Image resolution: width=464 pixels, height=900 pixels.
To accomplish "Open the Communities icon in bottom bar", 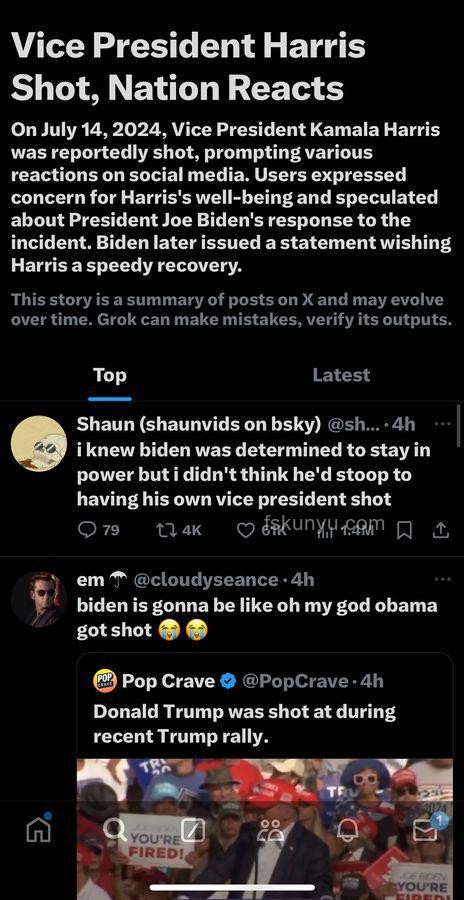I will [270, 830].
